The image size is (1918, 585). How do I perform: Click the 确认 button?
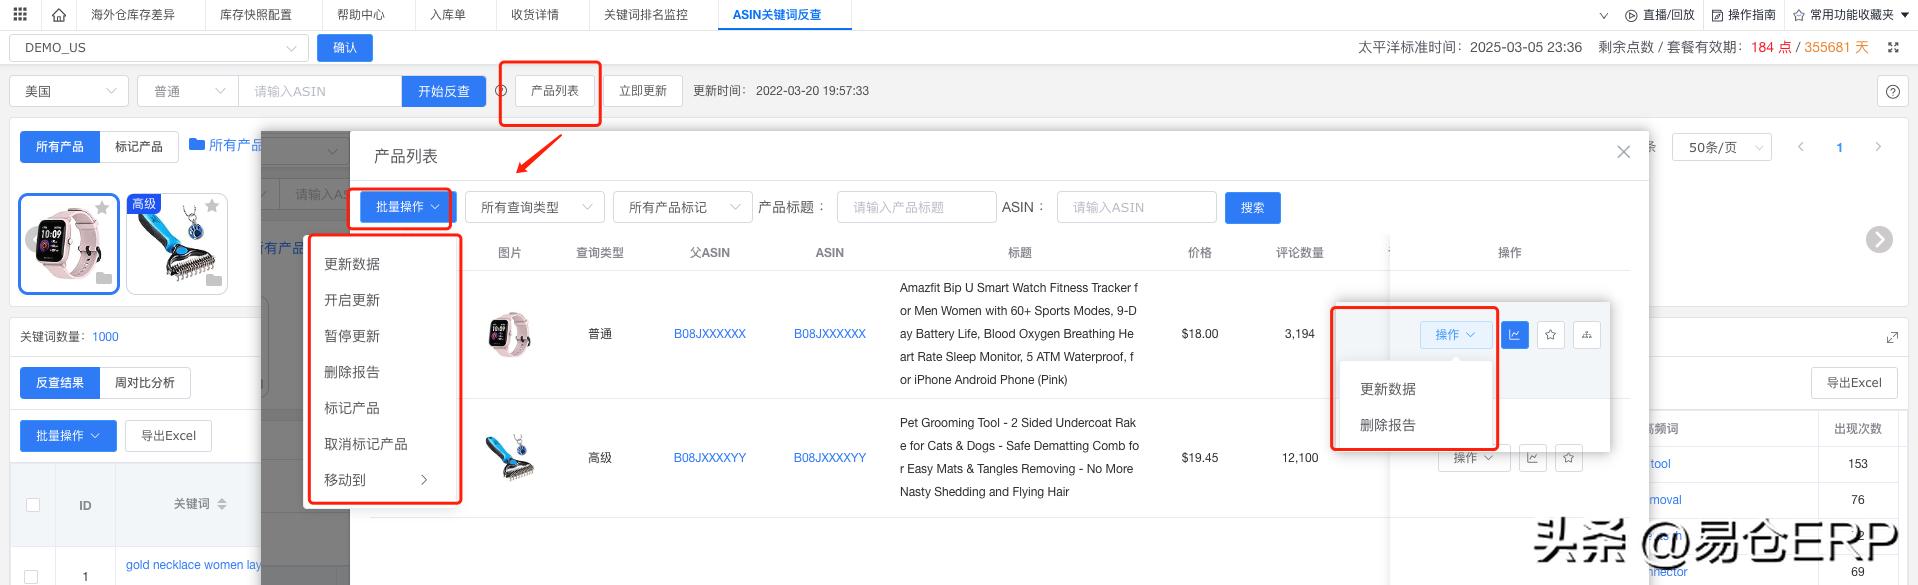coord(345,48)
